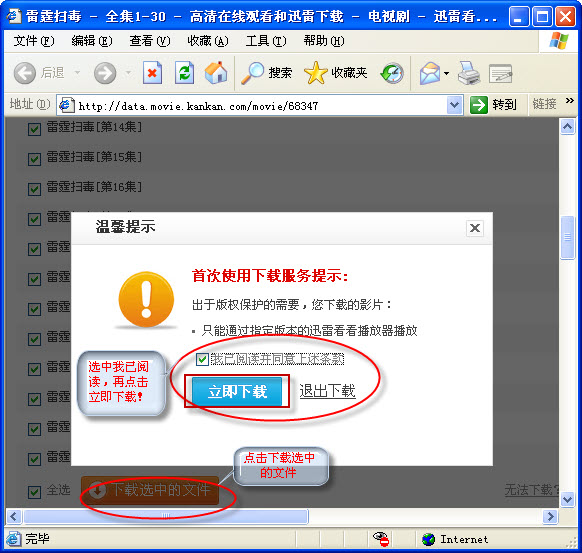Open the 查看(V) menu
582x553 pixels.
tap(150, 40)
